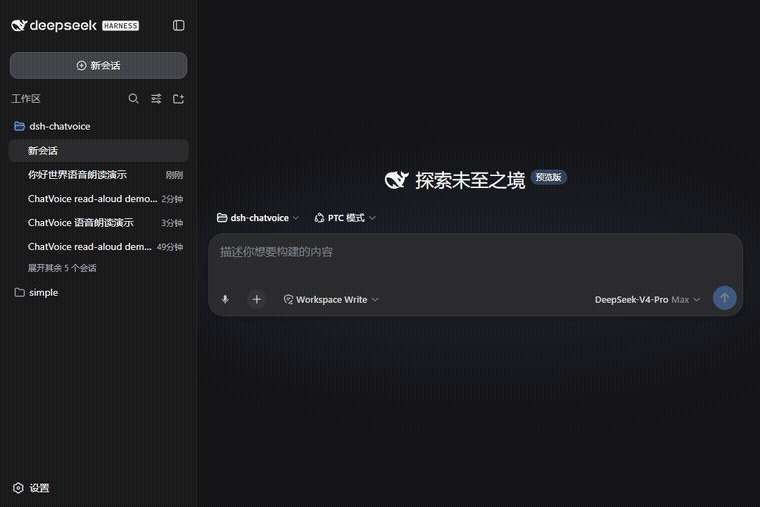The image size is (760, 507).
Task: Open the PTC 模式 mode dropdown
Action: (345, 218)
